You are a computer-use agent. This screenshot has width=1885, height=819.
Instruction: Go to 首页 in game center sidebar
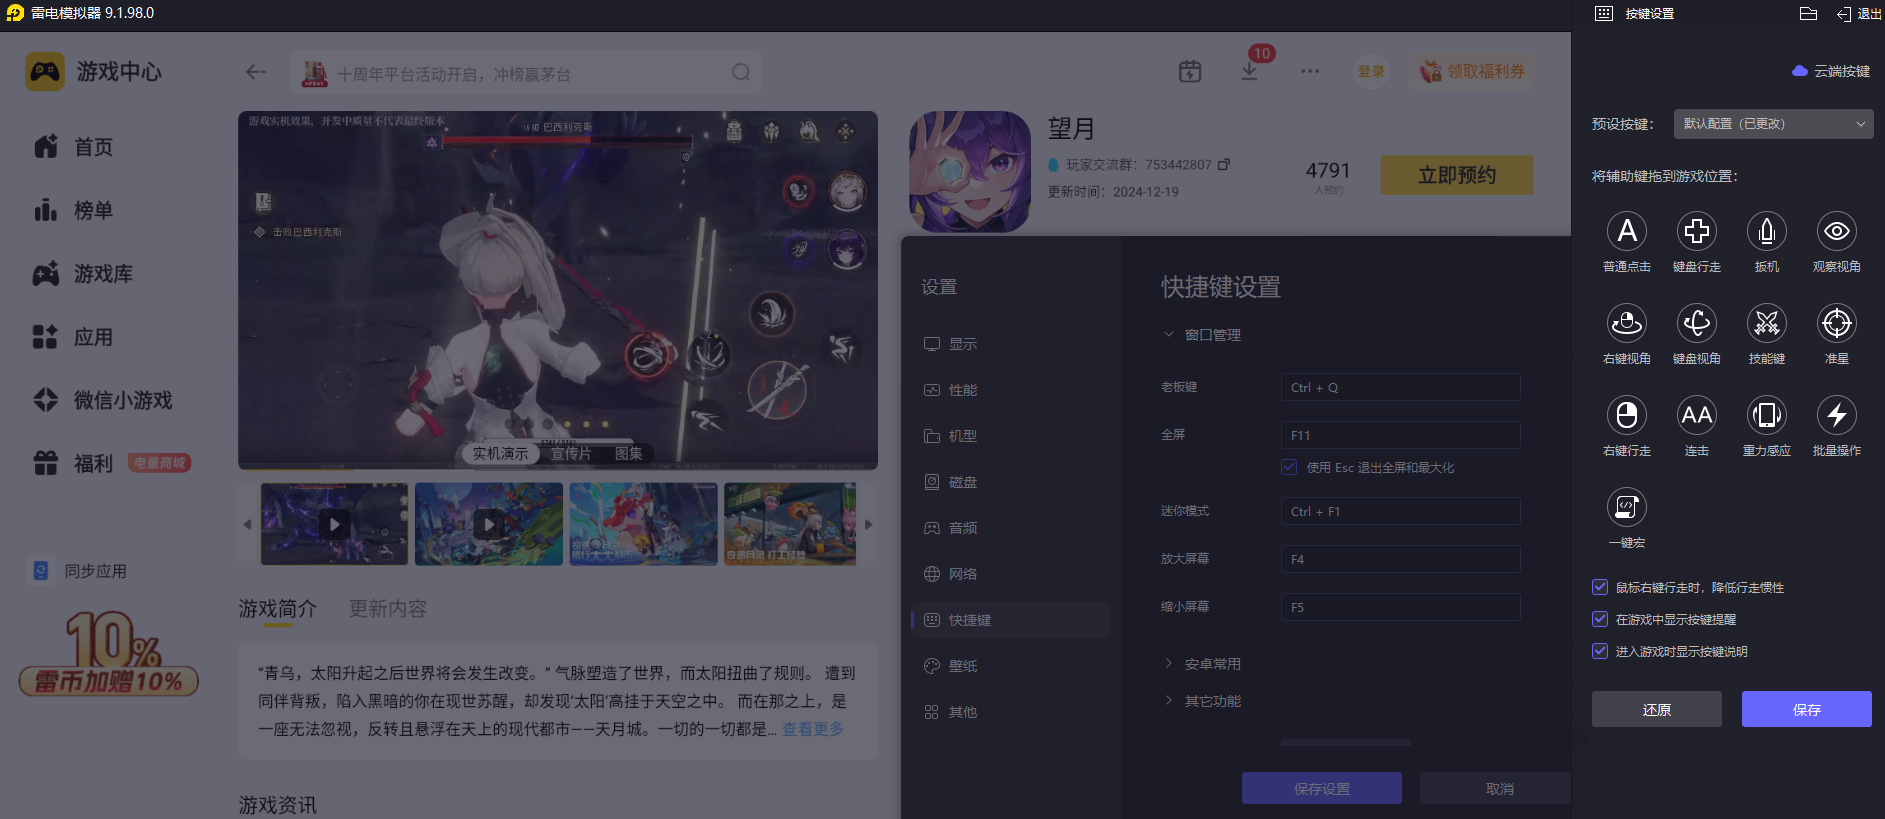point(74,147)
